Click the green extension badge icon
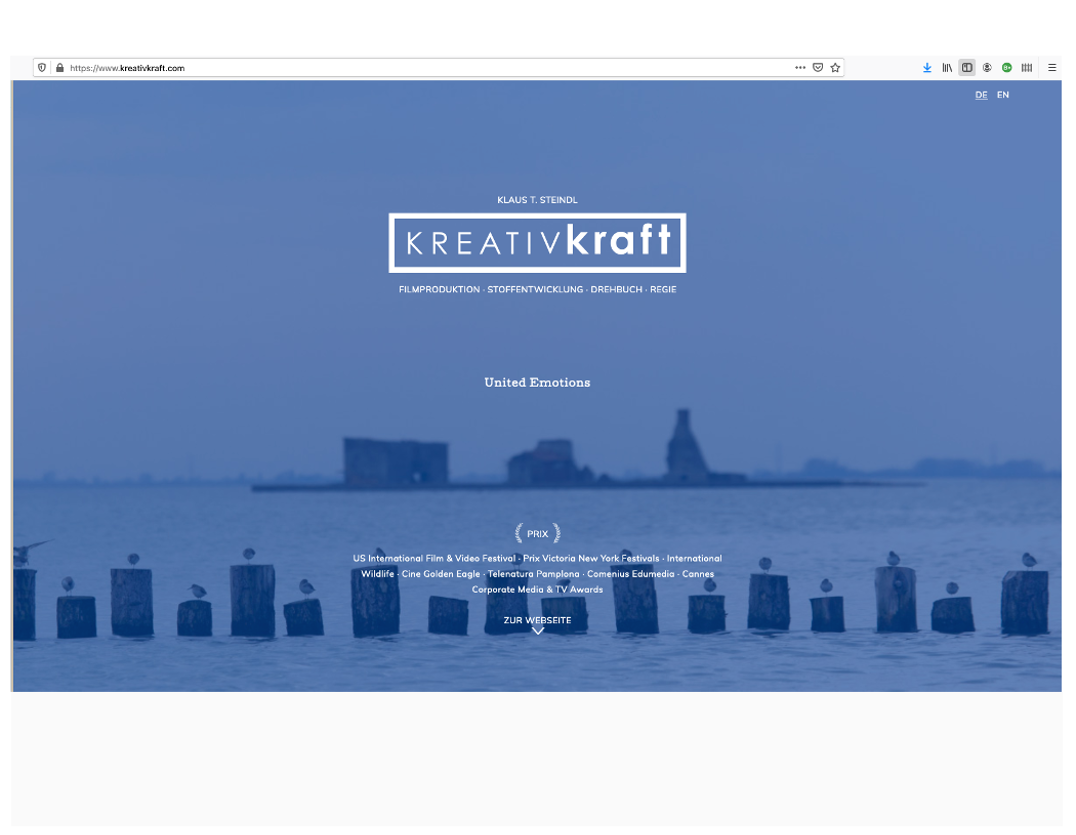The height and width of the screenshot is (835, 1076). [1007, 67]
